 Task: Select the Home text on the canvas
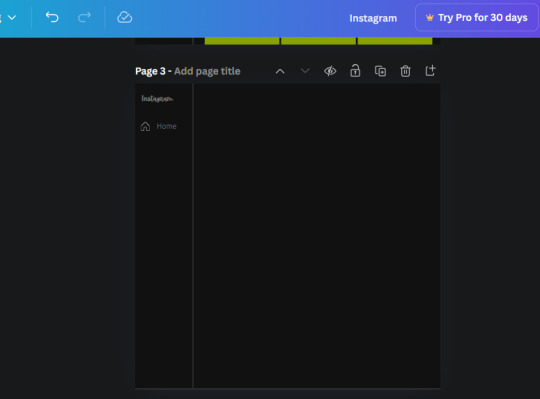(x=166, y=126)
